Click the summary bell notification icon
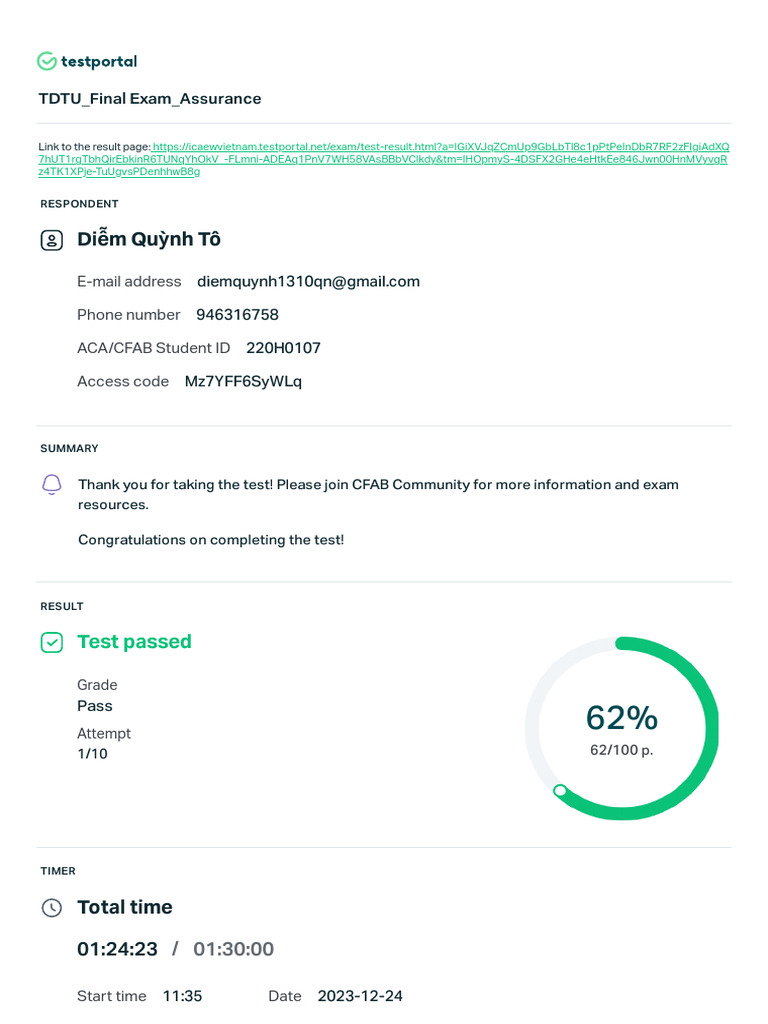 click(52, 485)
